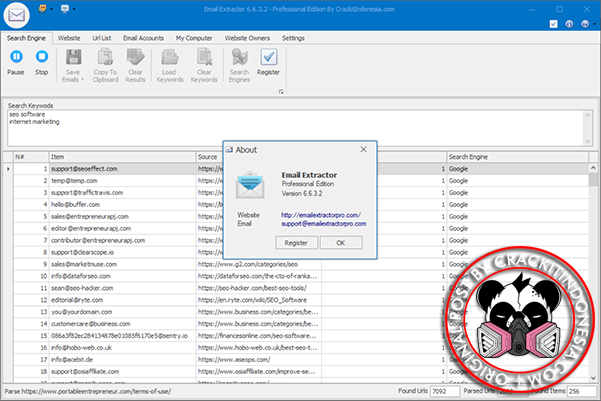This screenshot has width=601, height=401.
Task: Click the support@emailextractorpro.com email link
Action: [x=324, y=224]
